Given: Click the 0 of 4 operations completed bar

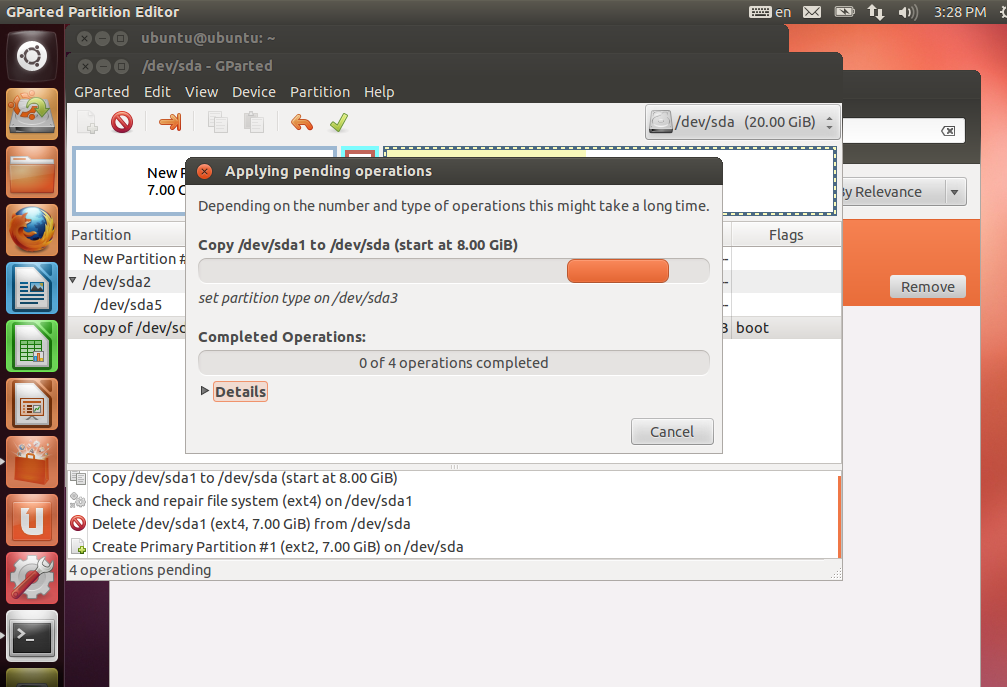Looking at the screenshot, I should 453,363.
